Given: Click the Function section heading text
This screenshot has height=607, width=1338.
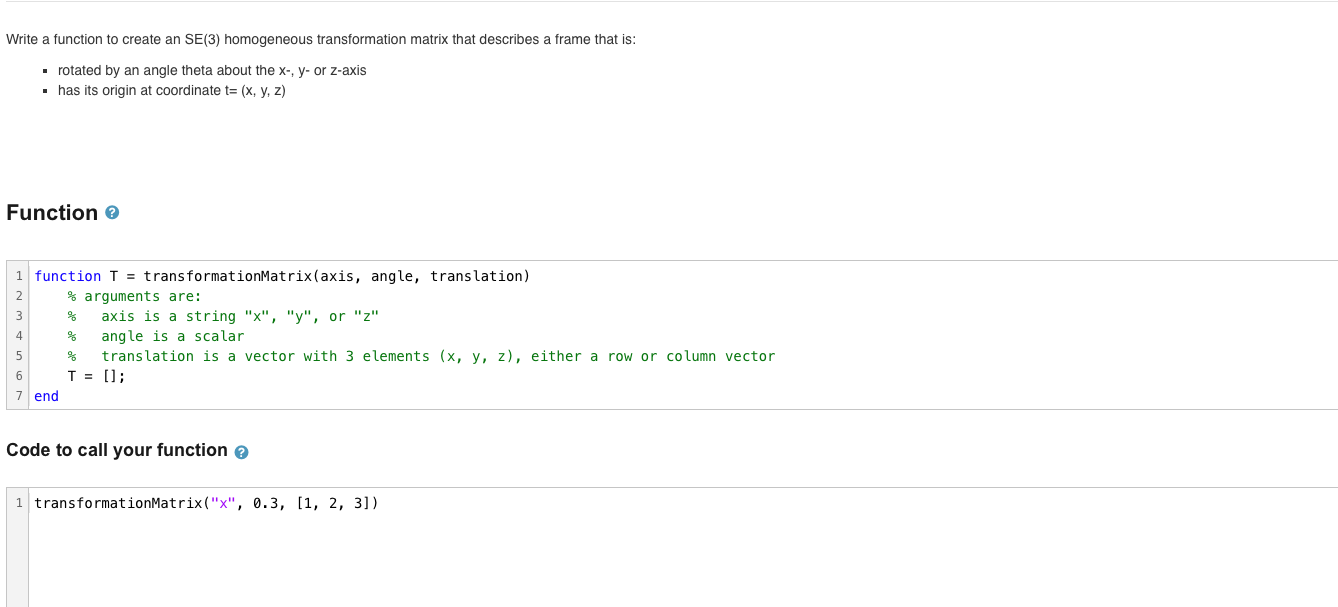Looking at the screenshot, I should coord(50,212).
